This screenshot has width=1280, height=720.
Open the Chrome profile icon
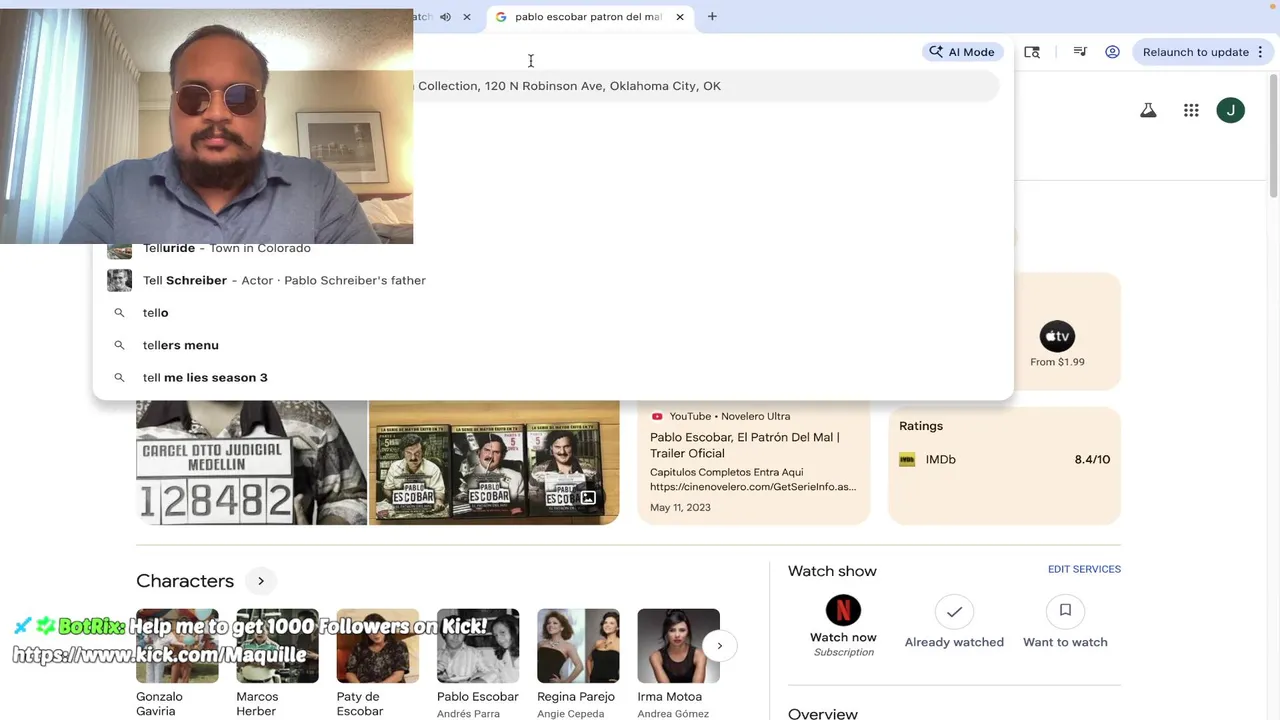pos(1112,52)
